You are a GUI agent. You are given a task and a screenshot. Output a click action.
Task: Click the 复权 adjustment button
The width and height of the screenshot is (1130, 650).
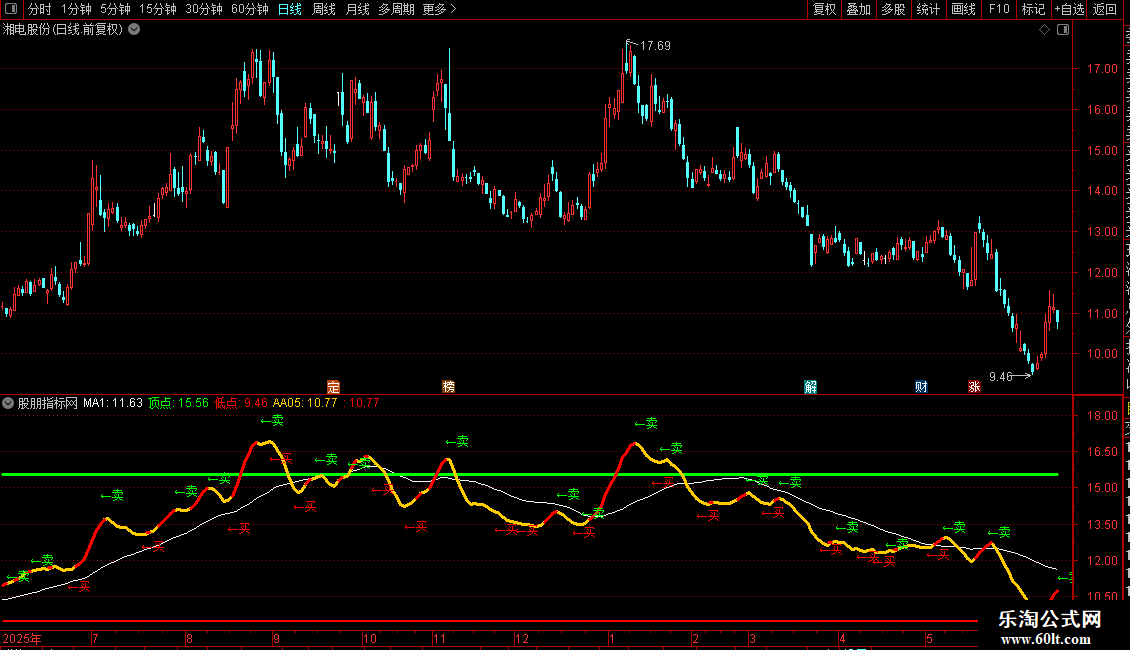(x=824, y=9)
